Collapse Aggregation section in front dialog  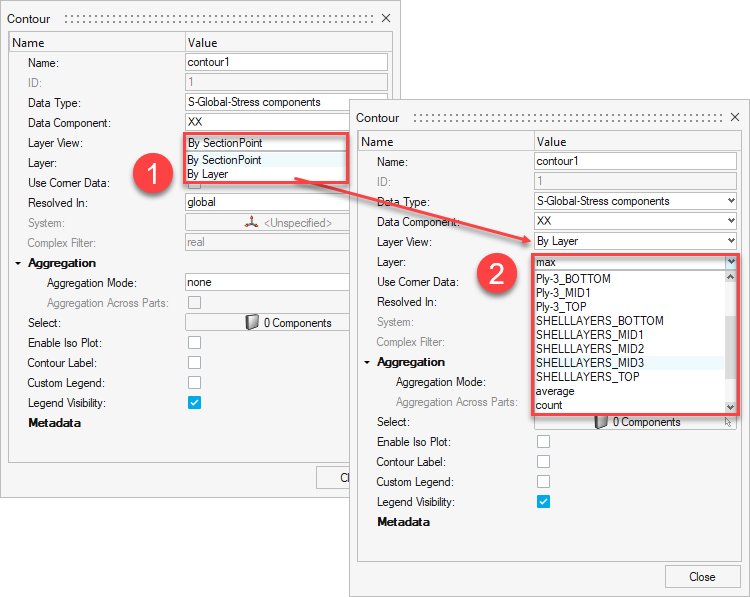point(367,362)
